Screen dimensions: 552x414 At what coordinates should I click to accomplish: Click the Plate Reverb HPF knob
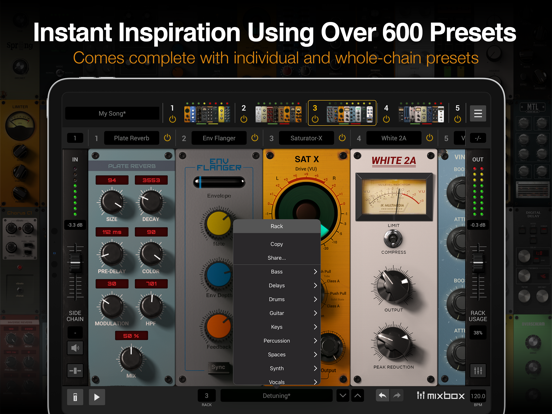tap(151, 306)
